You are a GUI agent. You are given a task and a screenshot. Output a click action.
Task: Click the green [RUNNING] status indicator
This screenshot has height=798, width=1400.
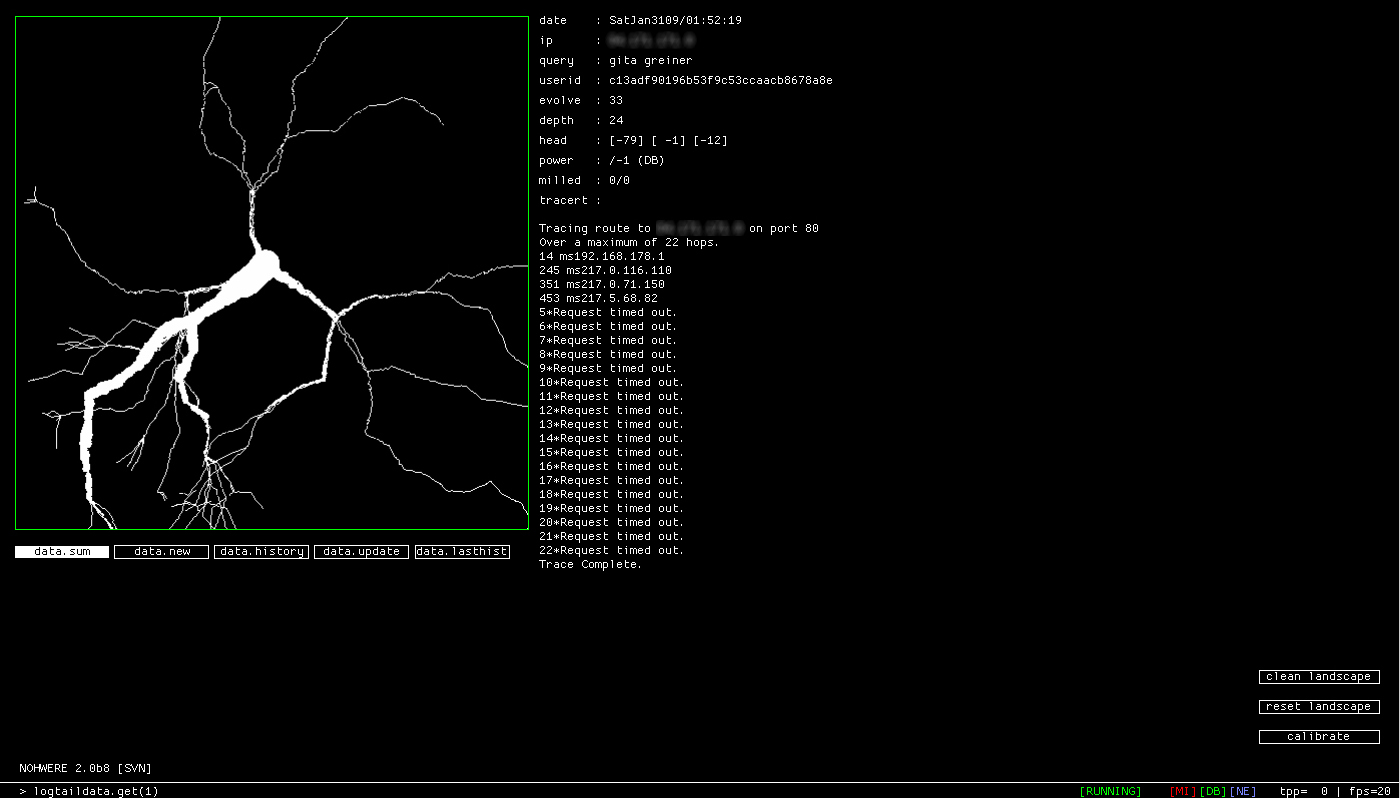(x=1110, y=791)
